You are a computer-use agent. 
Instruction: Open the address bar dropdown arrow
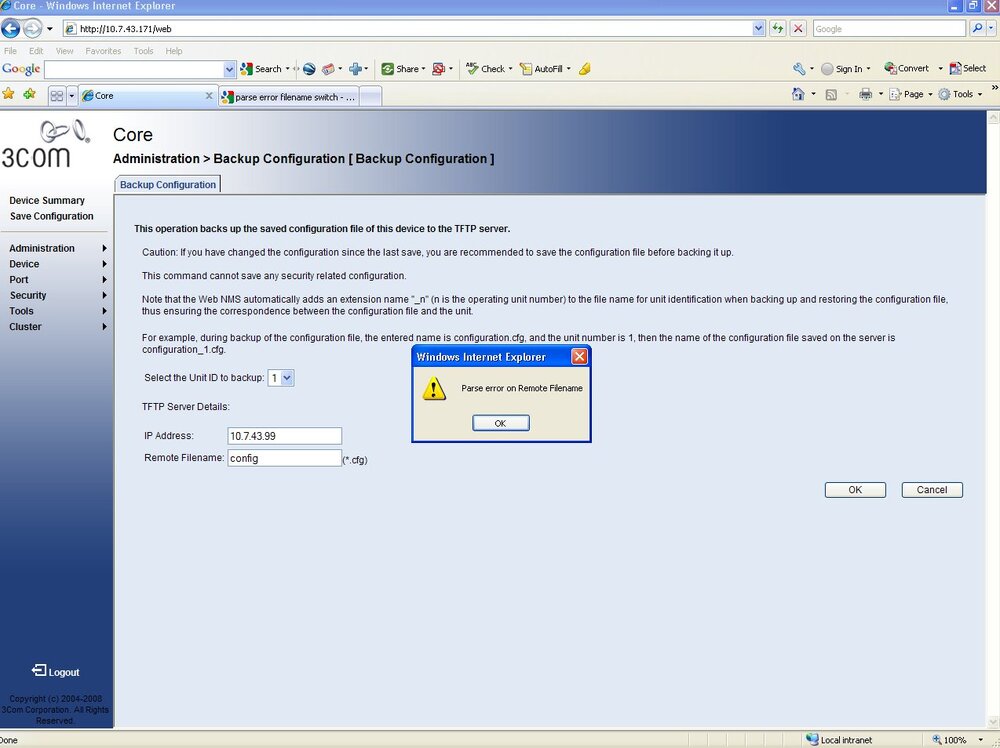[758, 29]
